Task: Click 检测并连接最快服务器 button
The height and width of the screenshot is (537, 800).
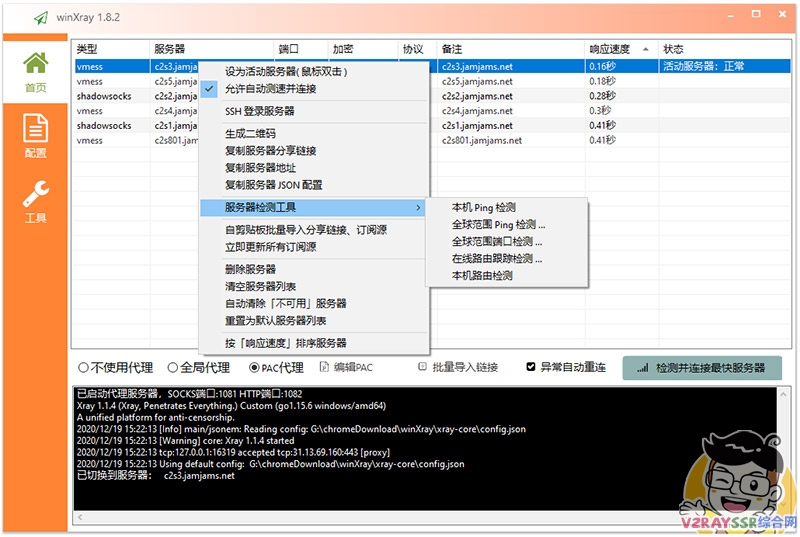Action: click(x=702, y=368)
